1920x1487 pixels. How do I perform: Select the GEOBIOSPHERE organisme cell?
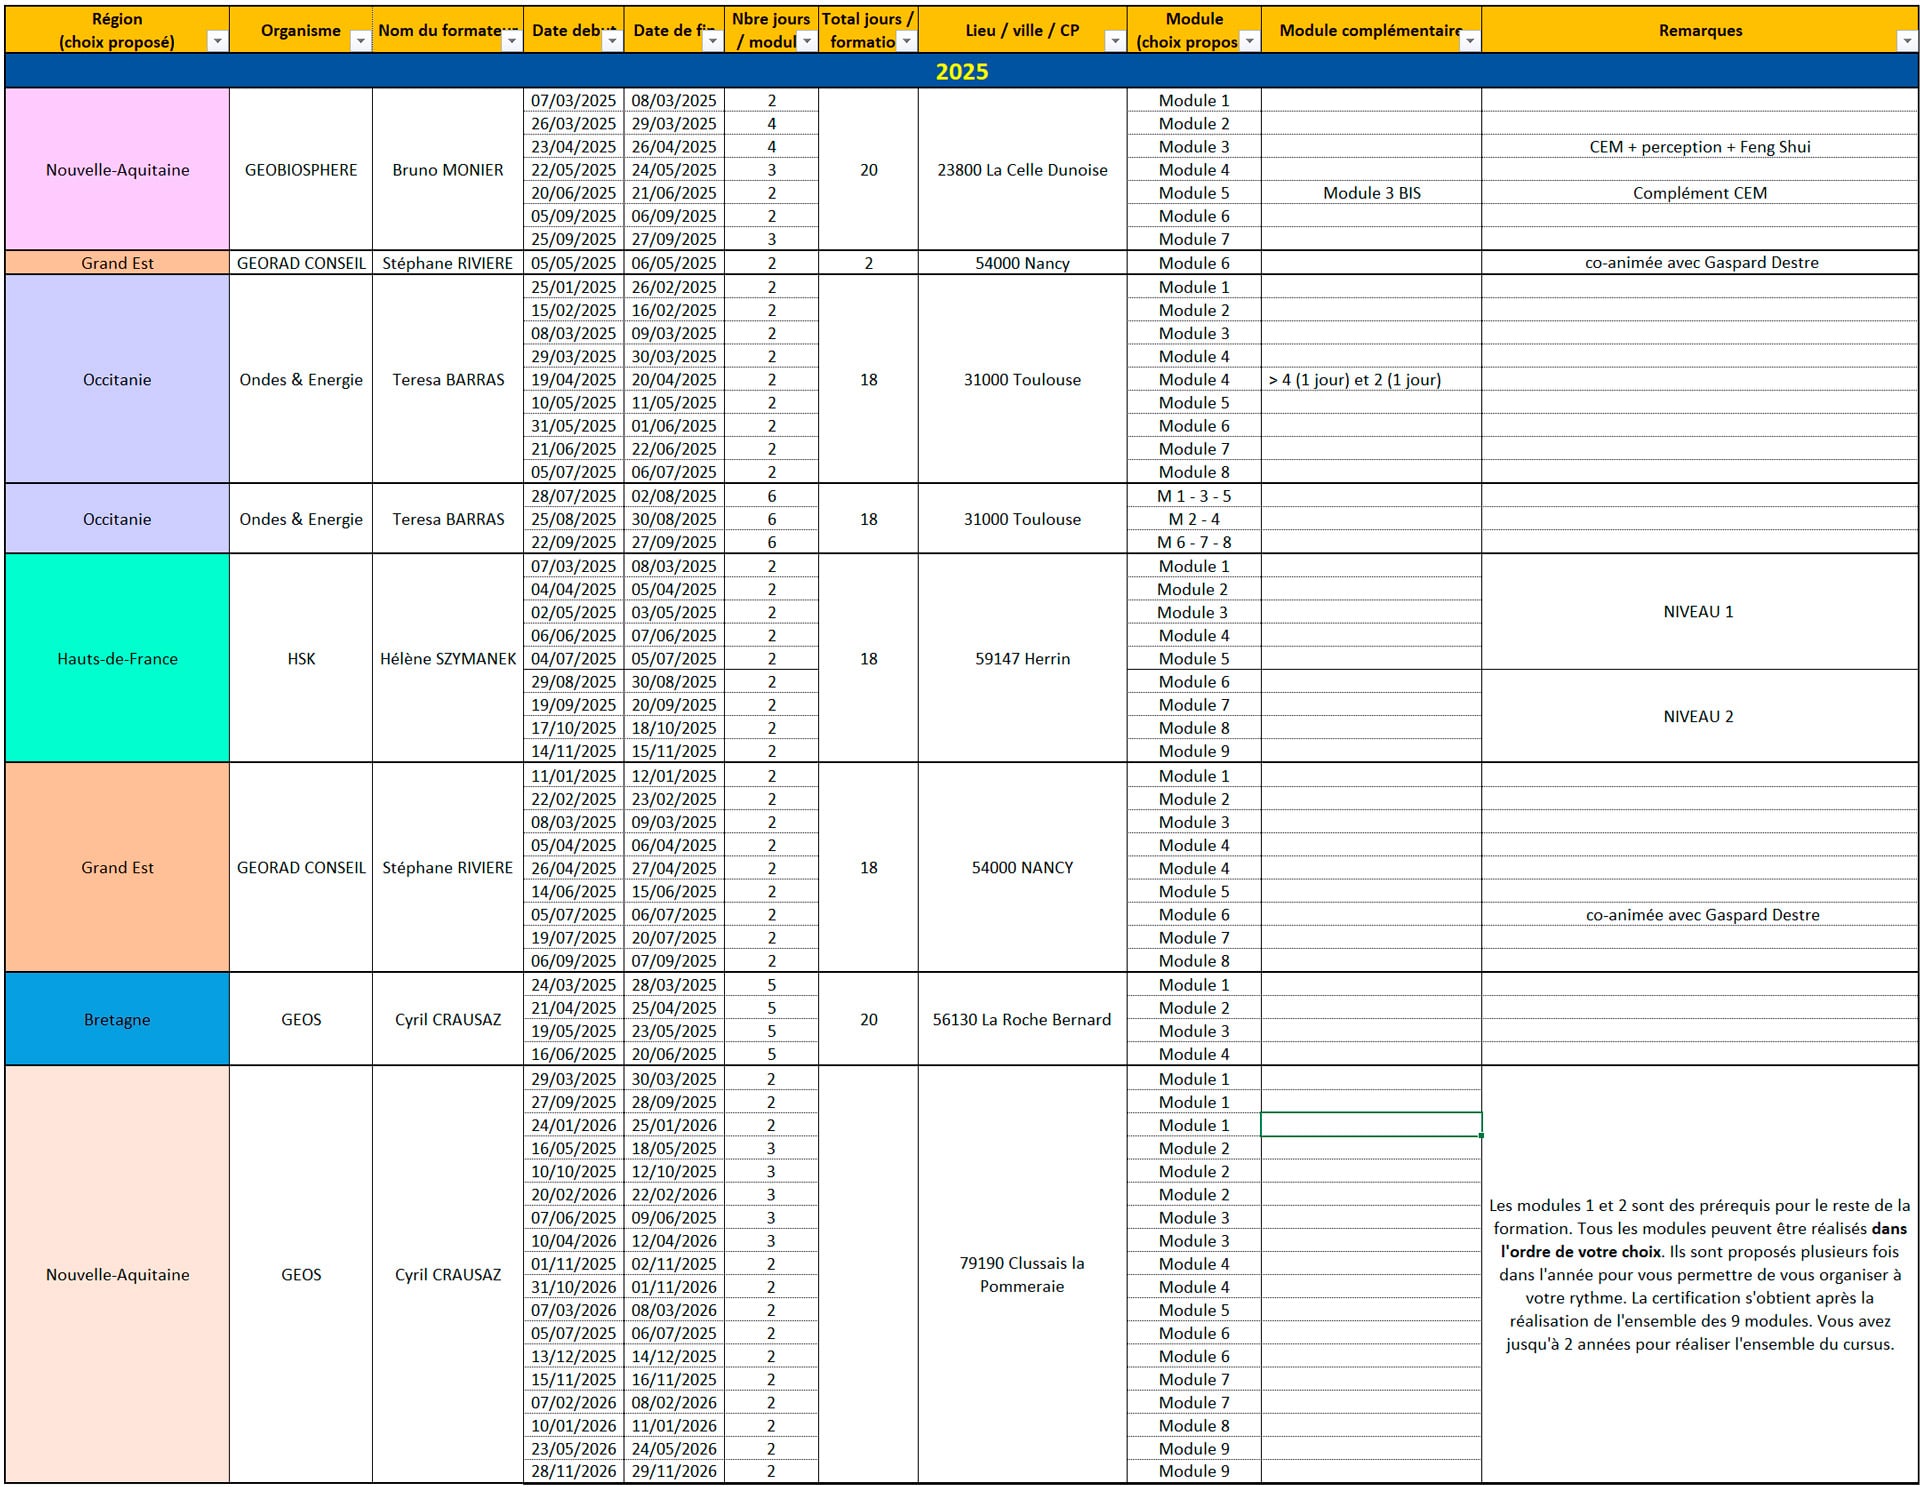coord(301,169)
